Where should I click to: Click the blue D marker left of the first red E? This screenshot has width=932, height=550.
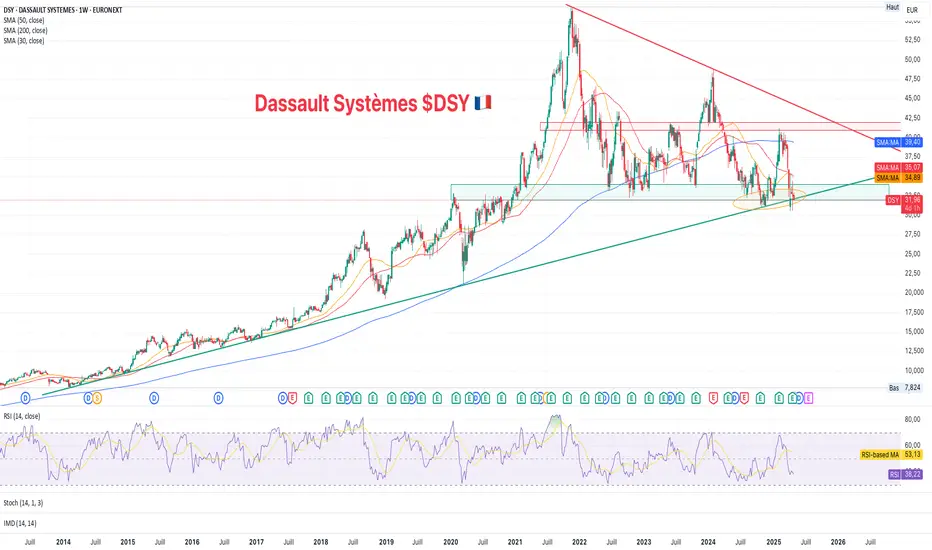pos(283,398)
